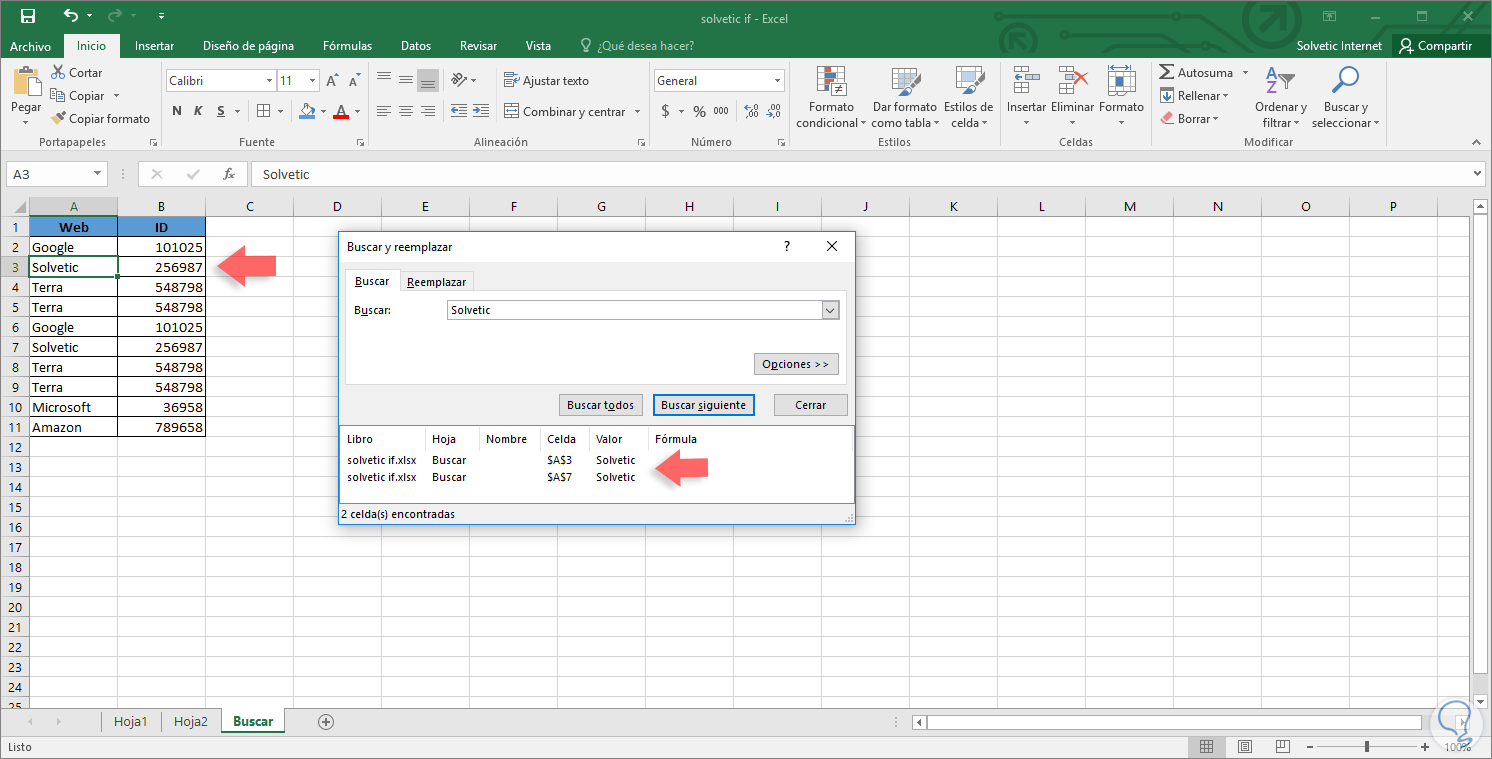Switch to the Reemplazar tab
This screenshot has height=759, width=1492.
[x=436, y=282]
